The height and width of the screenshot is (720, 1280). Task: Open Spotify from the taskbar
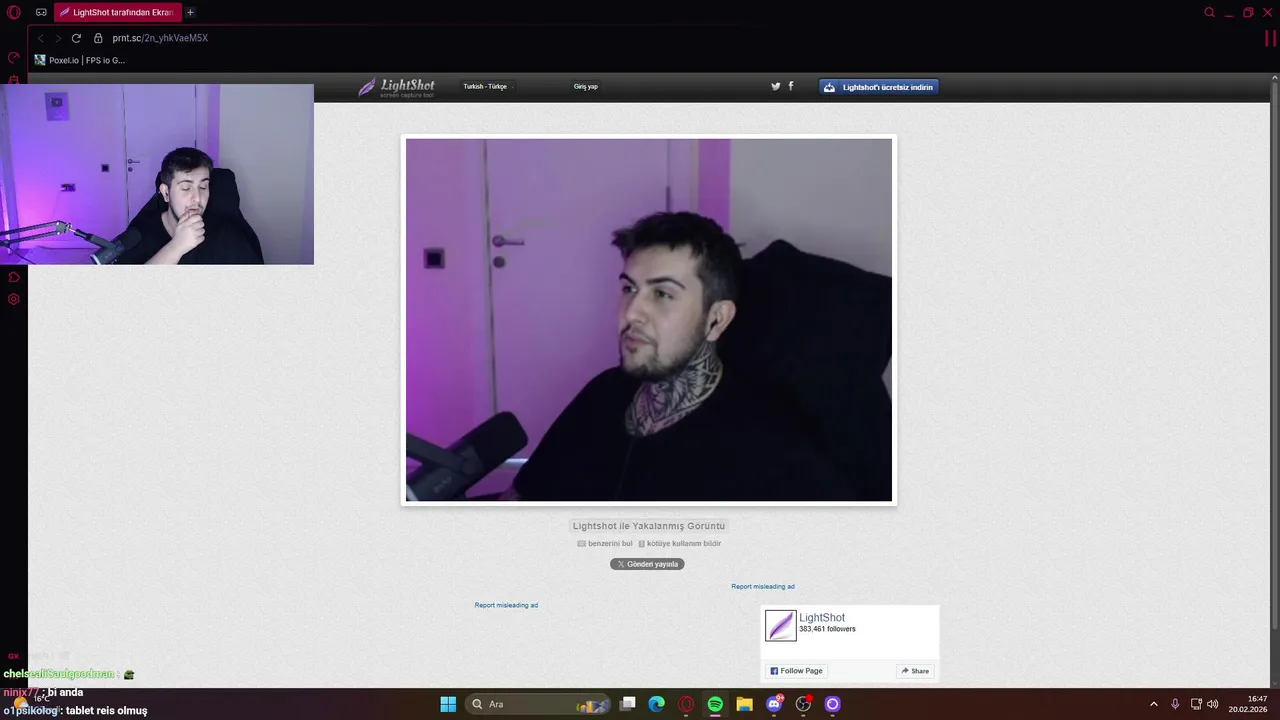(715, 704)
